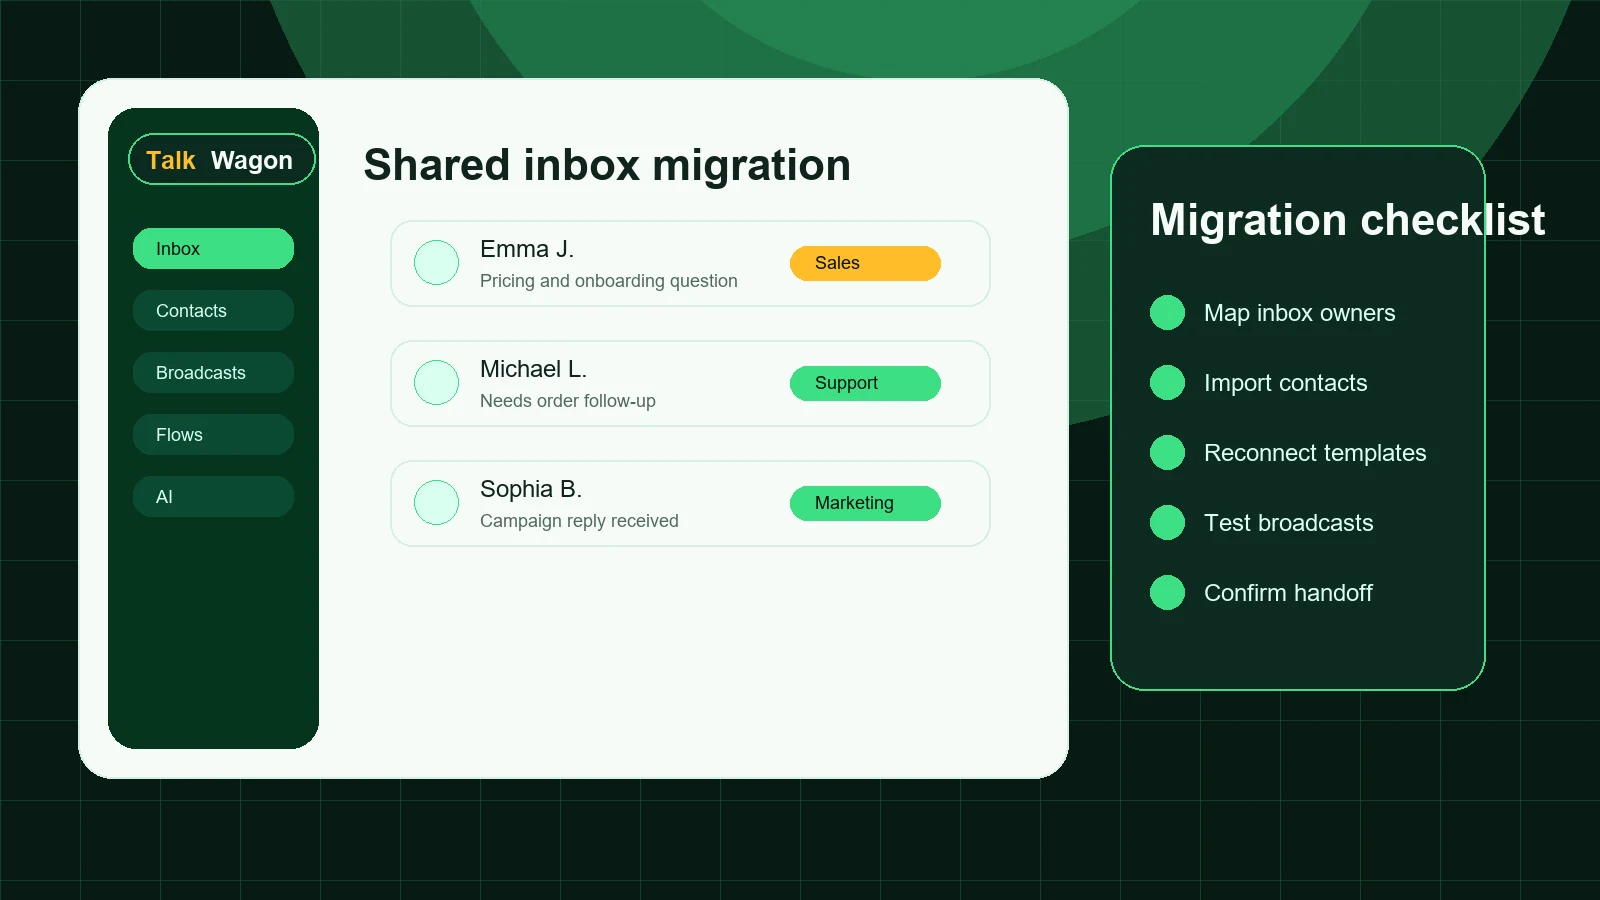Click 'Reconnect templates' checklist text
Image resolution: width=1600 pixels, height=900 pixels.
(x=1315, y=453)
